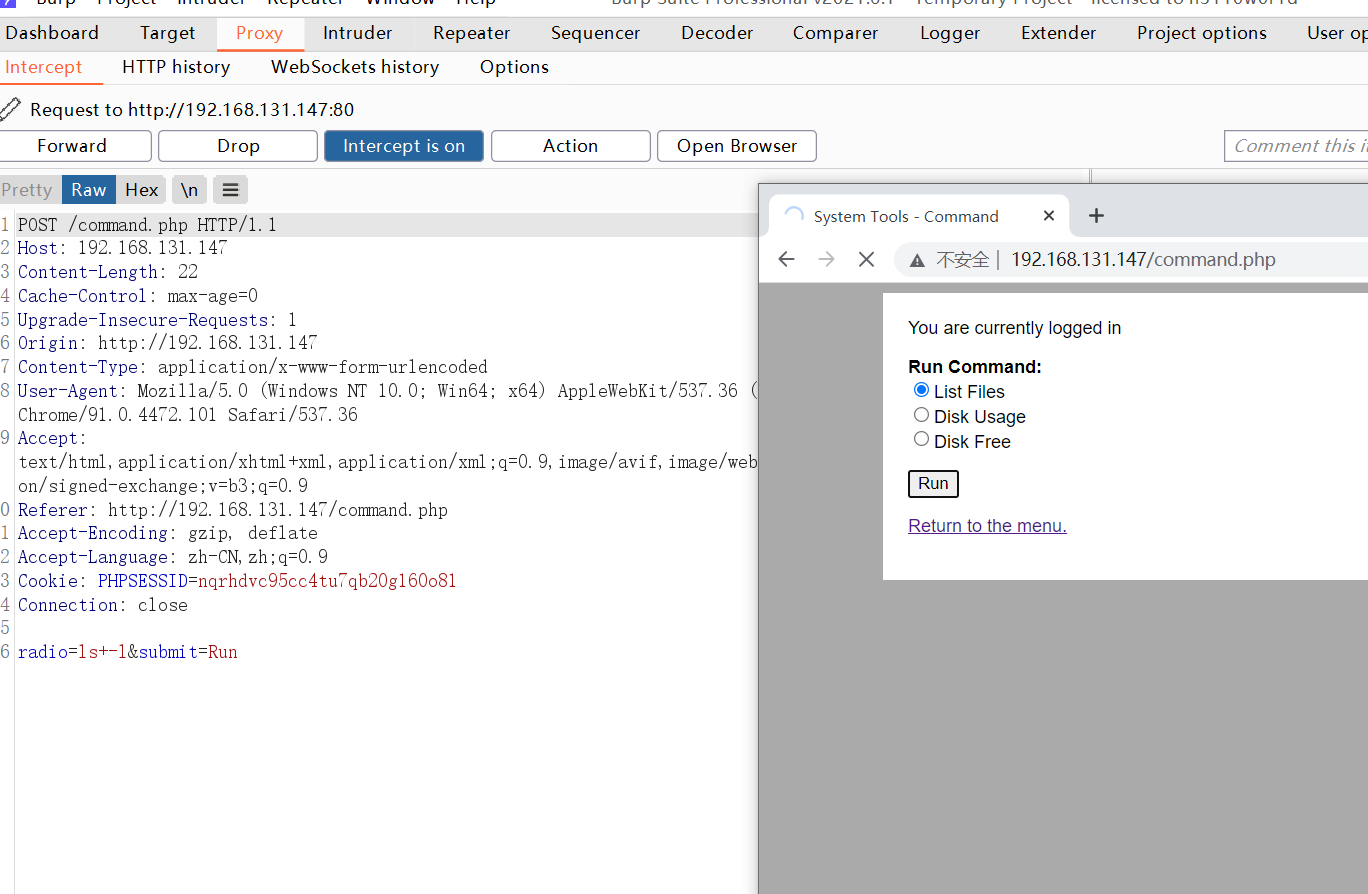Click the Origin header line
The height and width of the screenshot is (894, 1368).
[167, 343]
